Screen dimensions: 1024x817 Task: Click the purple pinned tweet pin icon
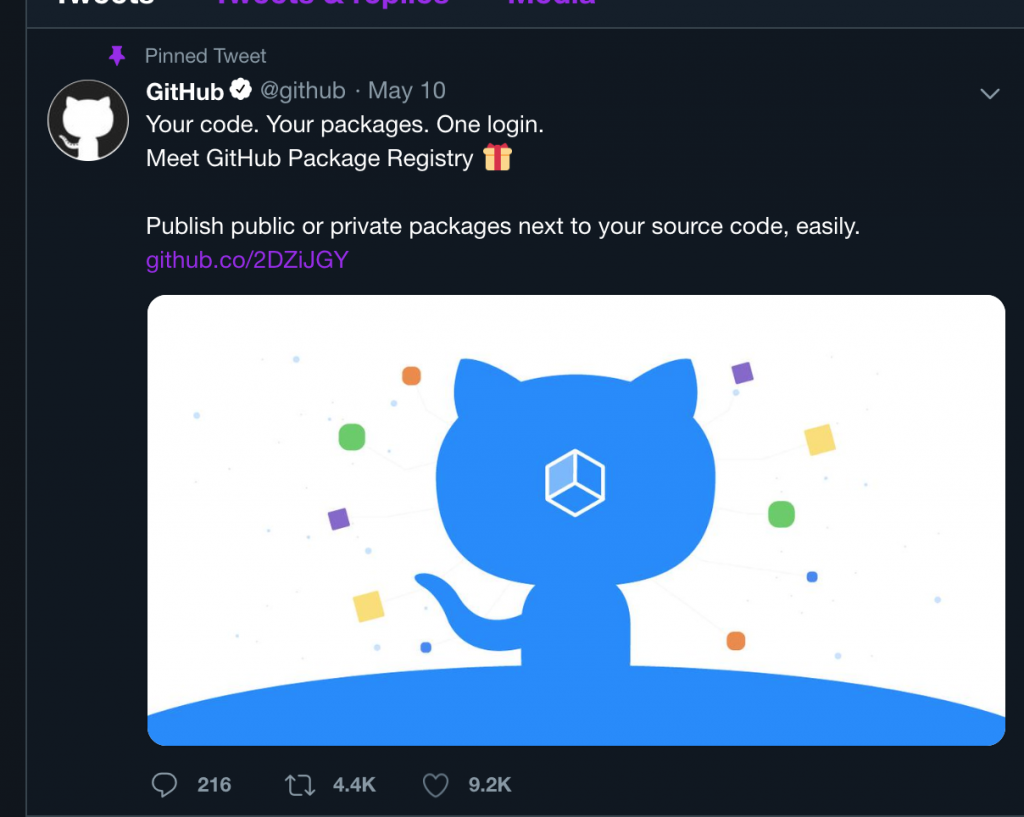point(119,56)
